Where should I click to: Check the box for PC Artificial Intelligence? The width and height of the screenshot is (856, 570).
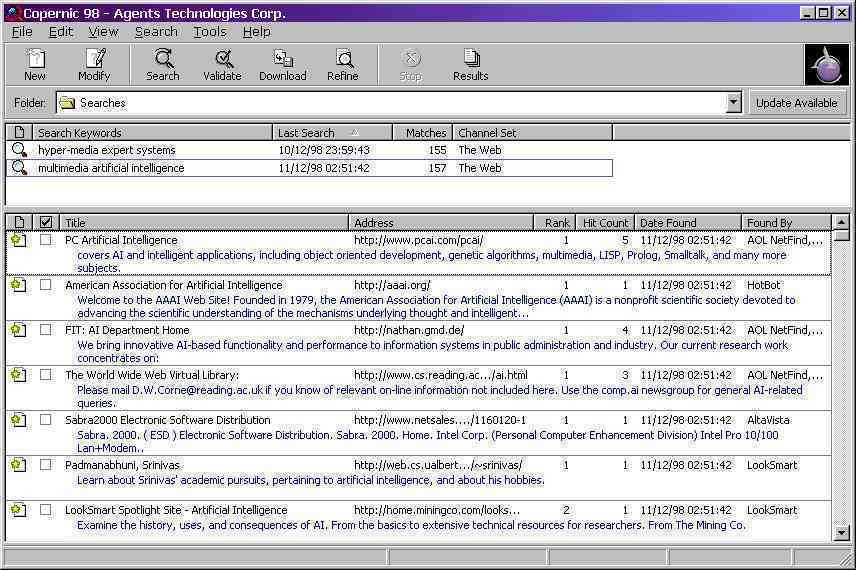coord(46,240)
